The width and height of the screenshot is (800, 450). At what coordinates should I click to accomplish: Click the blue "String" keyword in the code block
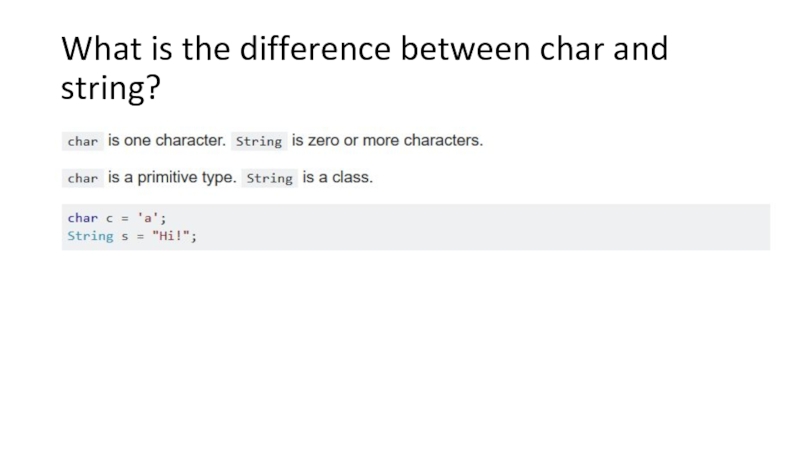click(90, 236)
